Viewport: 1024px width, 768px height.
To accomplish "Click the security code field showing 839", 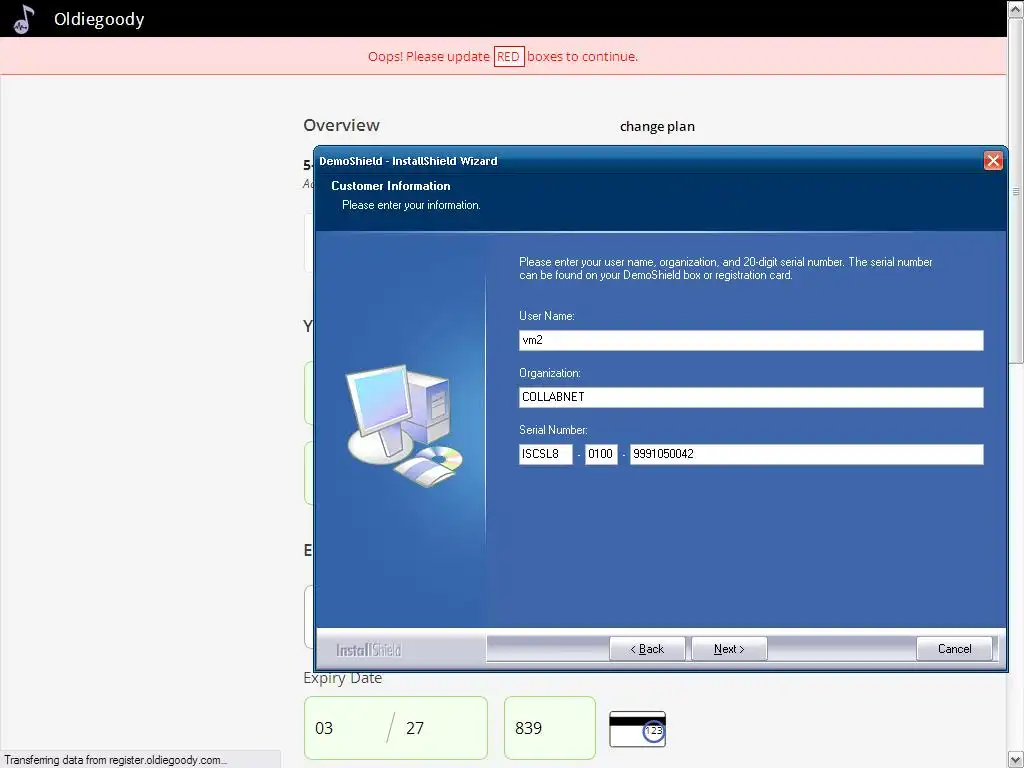I will (550, 728).
